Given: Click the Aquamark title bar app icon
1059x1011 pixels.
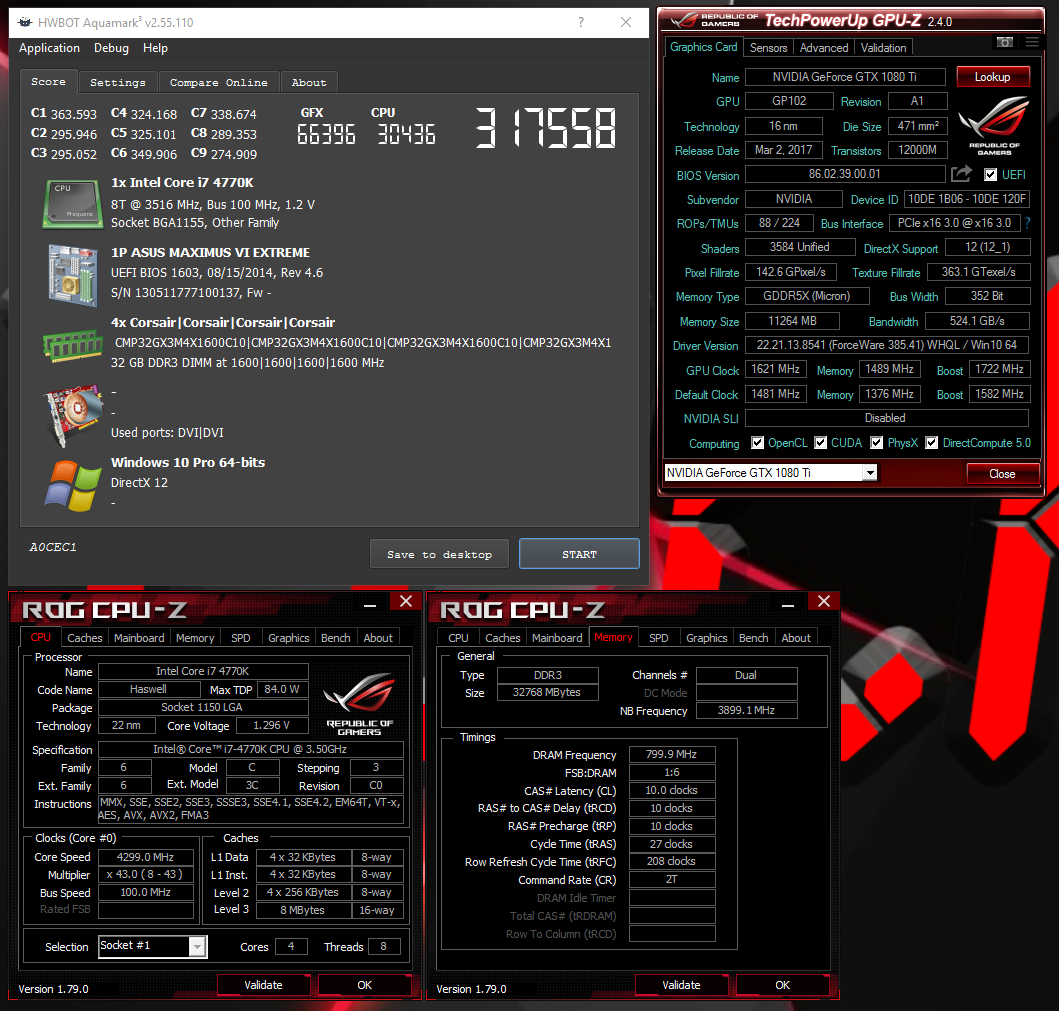Looking at the screenshot, I should [x=25, y=22].
